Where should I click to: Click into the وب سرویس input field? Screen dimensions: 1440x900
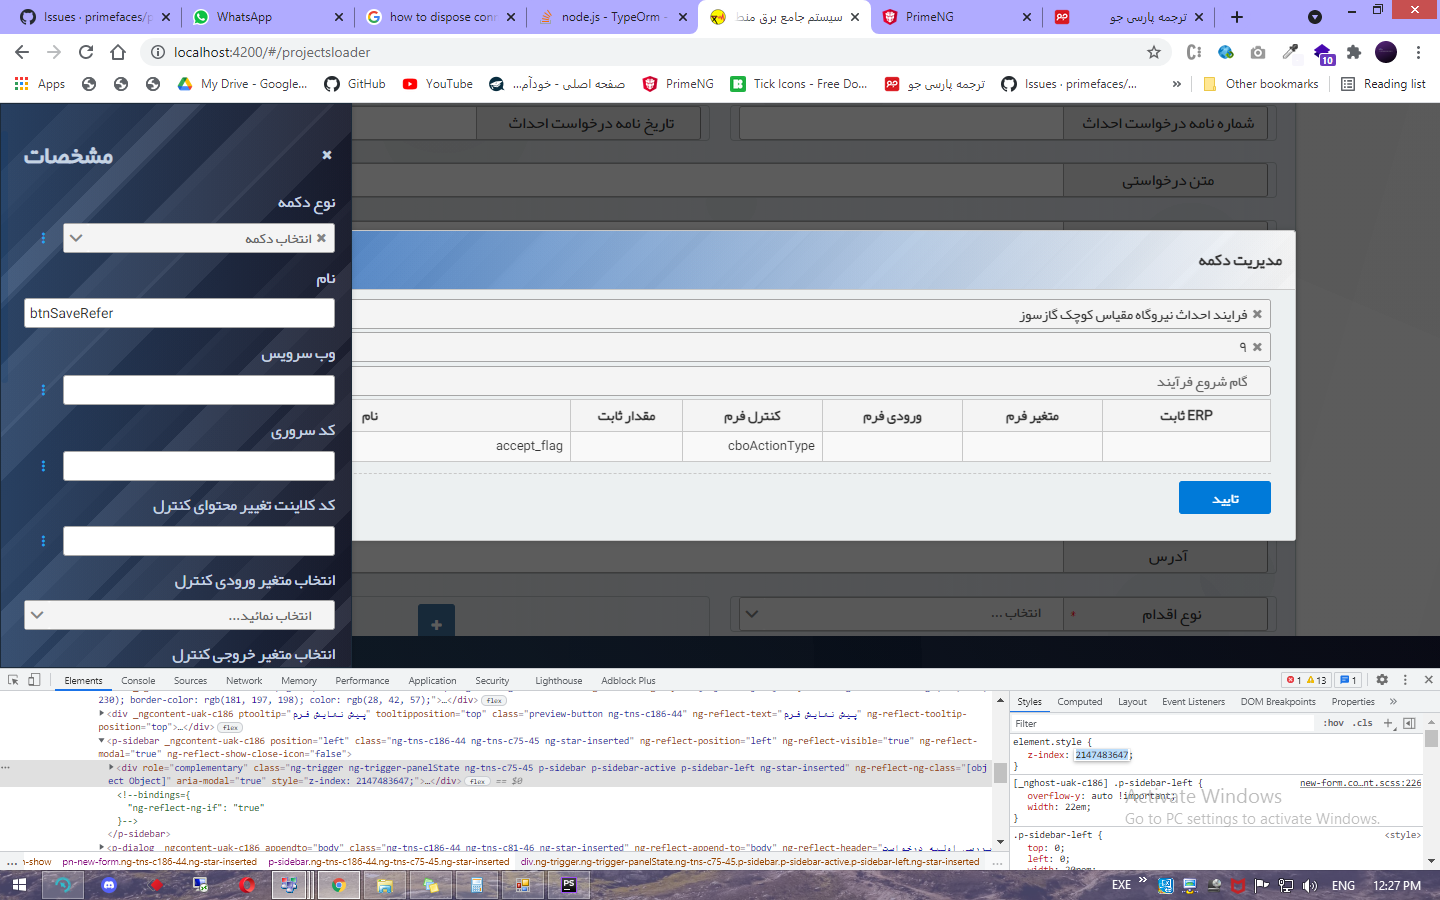pyautogui.click(x=199, y=390)
